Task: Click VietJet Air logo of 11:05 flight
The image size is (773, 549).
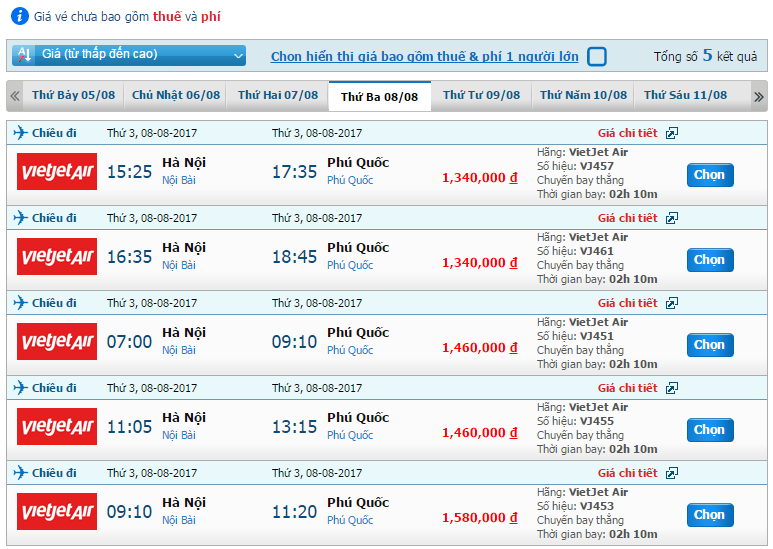Action: 57,426
